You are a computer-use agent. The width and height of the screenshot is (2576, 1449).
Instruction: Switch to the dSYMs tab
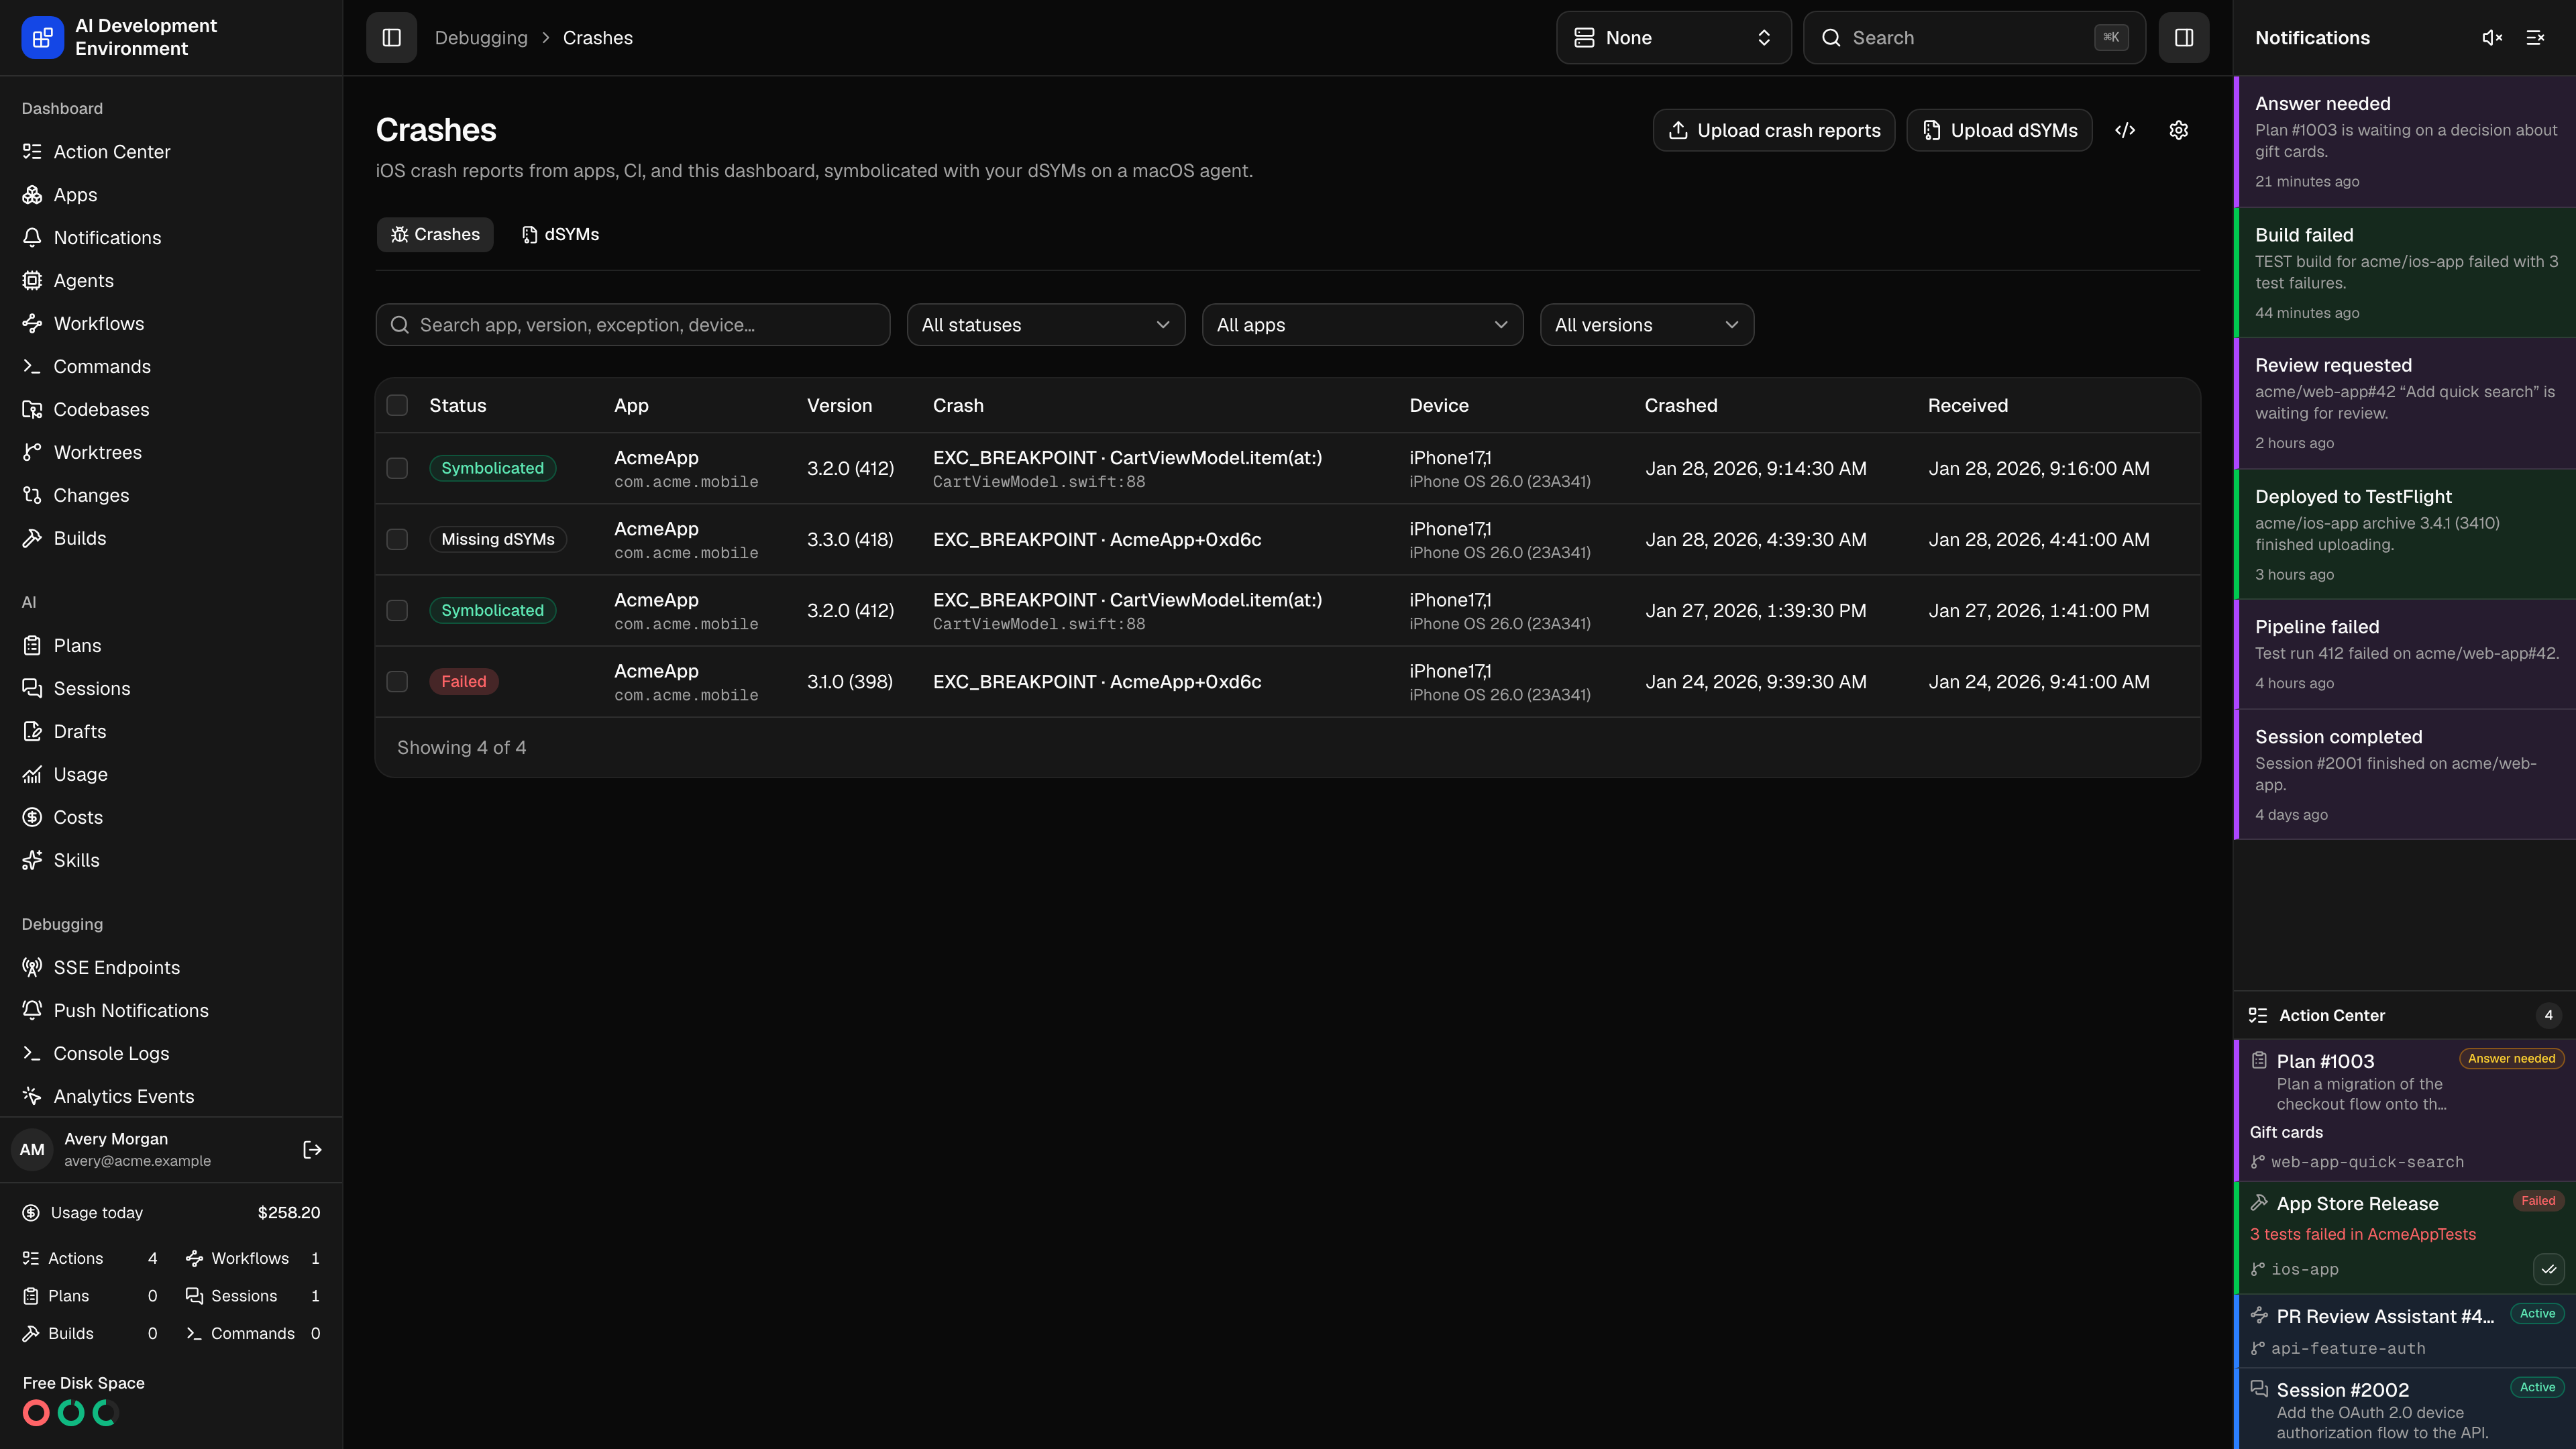[x=561, y=235]
